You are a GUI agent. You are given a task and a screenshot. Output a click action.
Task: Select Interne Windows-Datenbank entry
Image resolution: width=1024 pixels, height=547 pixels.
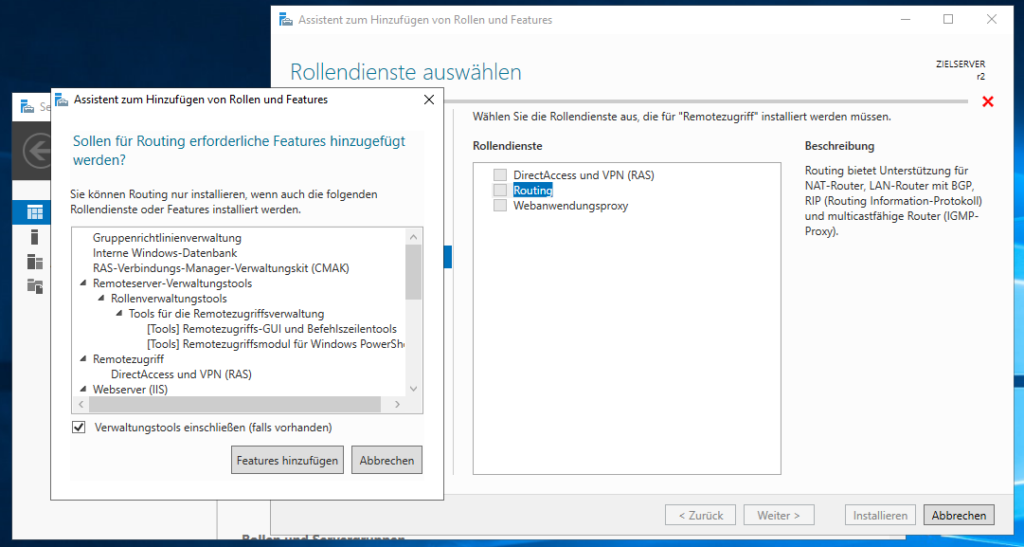pyautogui.click(x=165, y=253)
